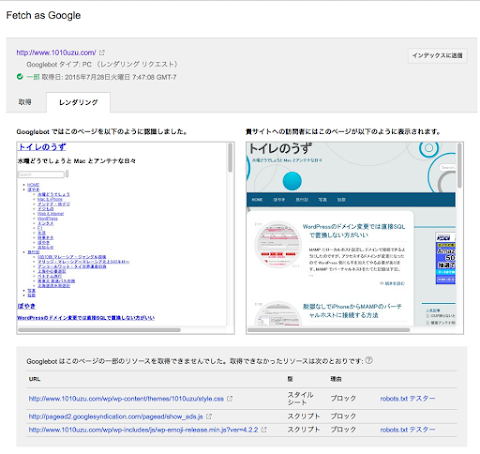Click external link icon beside 1010uzu.com URL
Viewport: 480px width, 454px height.
(102, 52)
